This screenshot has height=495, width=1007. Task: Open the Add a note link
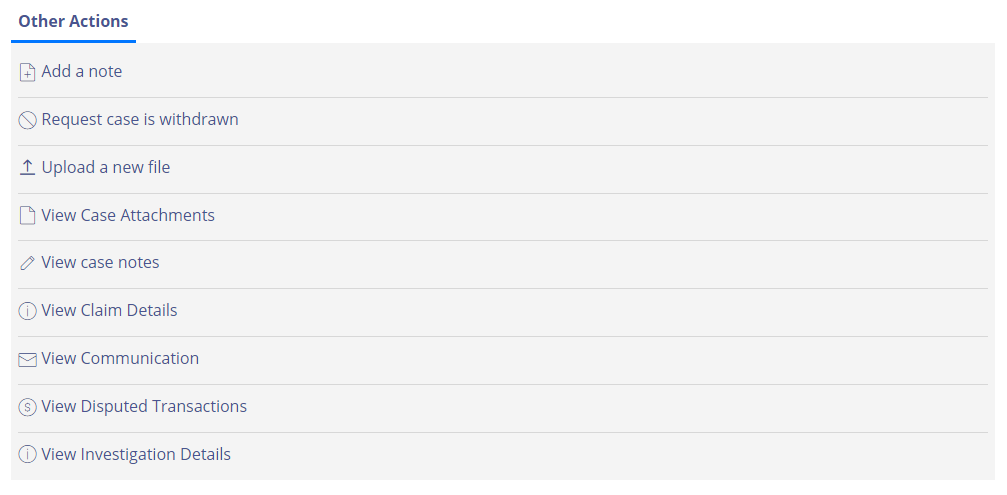tap(82, 71)
